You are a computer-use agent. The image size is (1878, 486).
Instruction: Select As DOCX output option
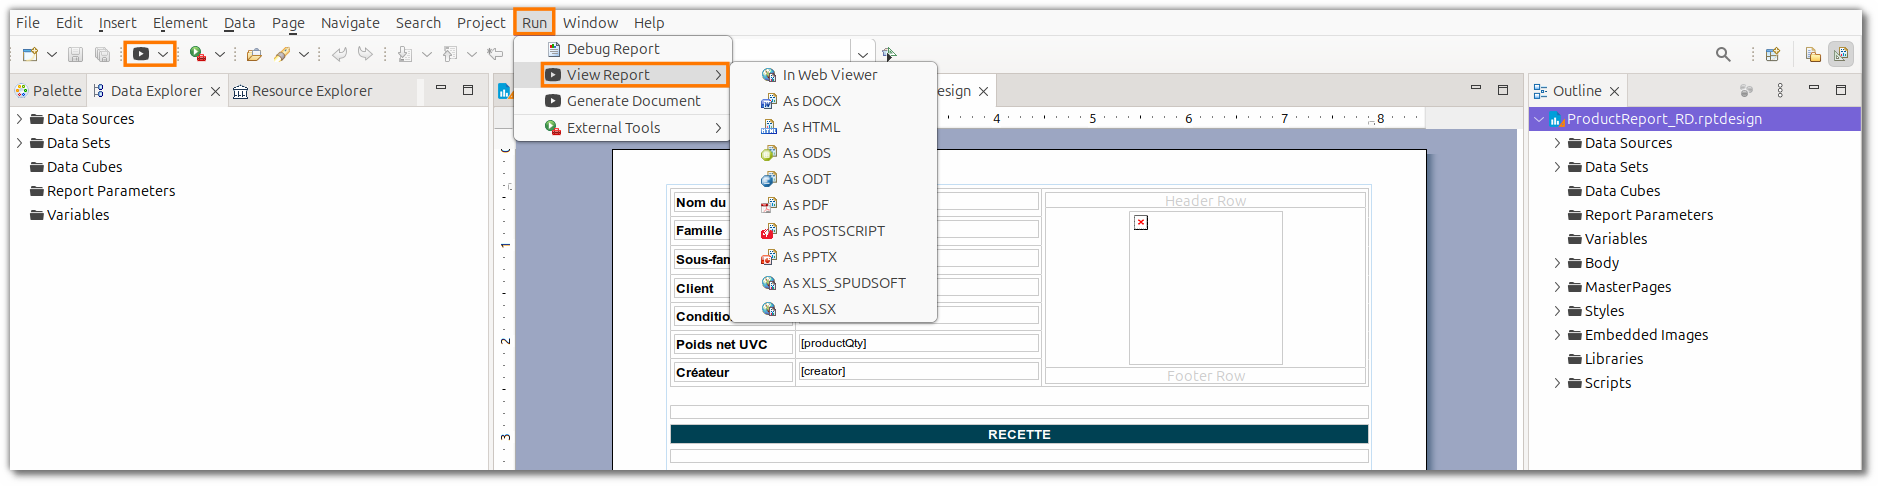coord(834,100)
